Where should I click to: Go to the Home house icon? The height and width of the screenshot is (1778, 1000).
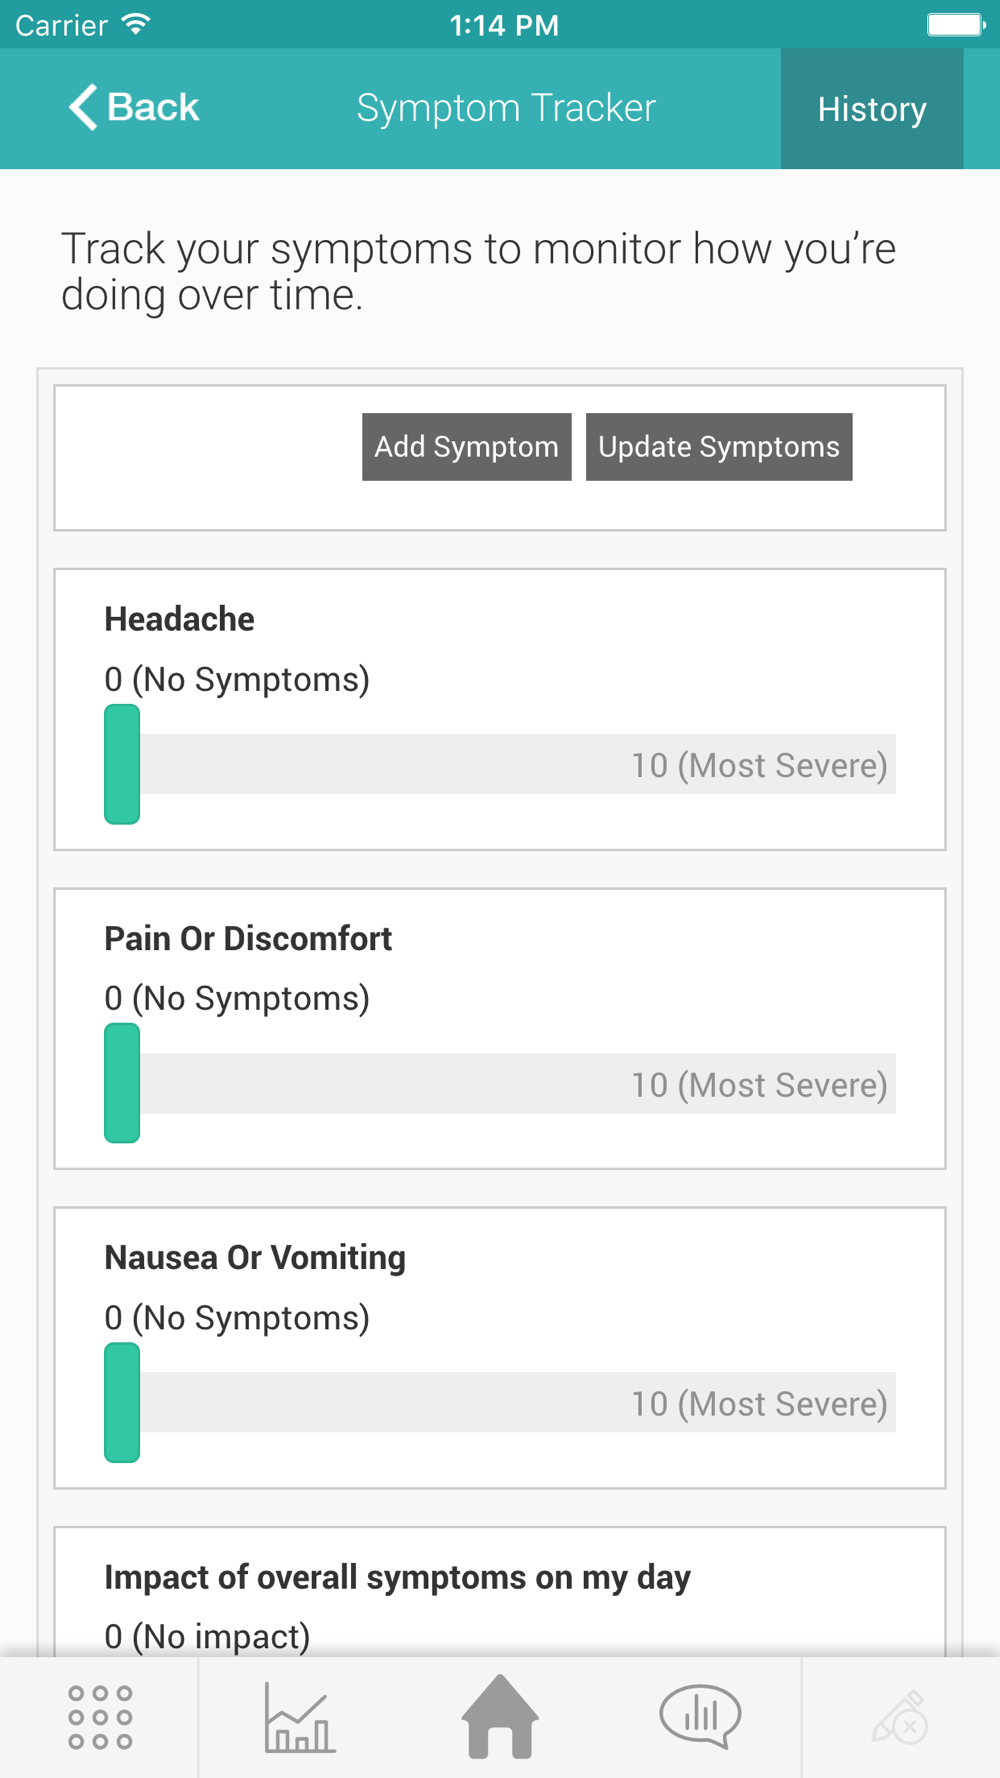(x=500, y=1716)
